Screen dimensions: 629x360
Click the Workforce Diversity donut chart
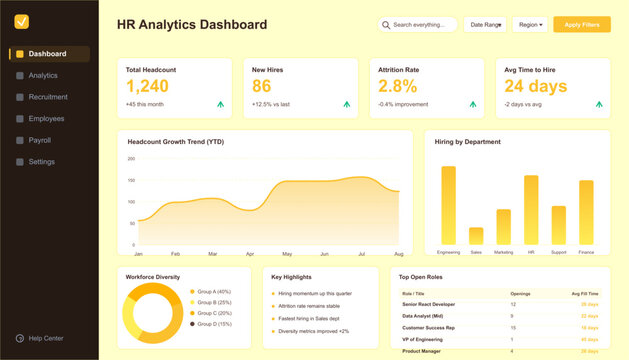click(152, 313)
